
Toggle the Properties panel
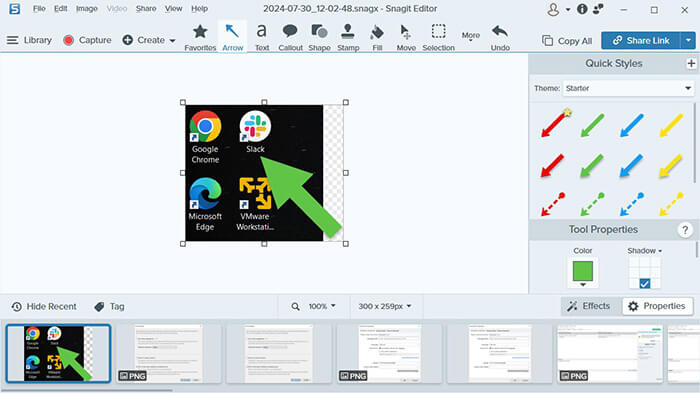click(x=657, y=306)
